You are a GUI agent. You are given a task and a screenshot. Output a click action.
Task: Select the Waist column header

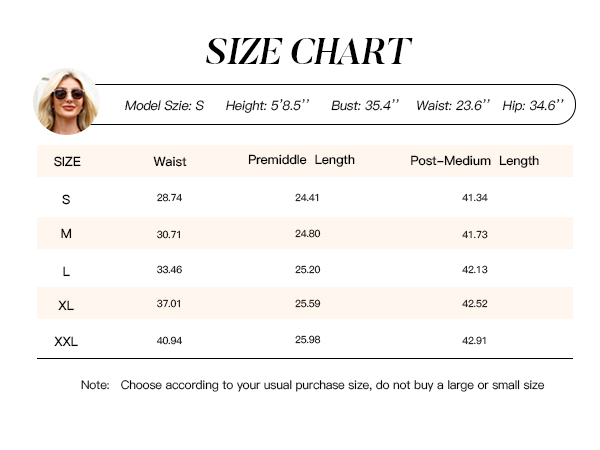[170, 161]
